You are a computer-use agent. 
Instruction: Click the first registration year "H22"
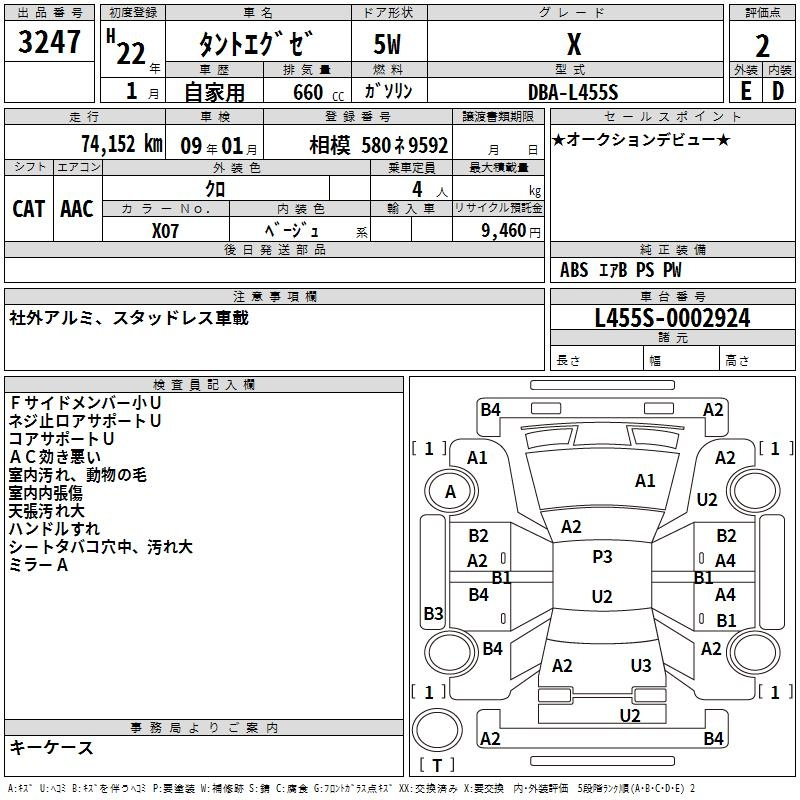(127, 47)
